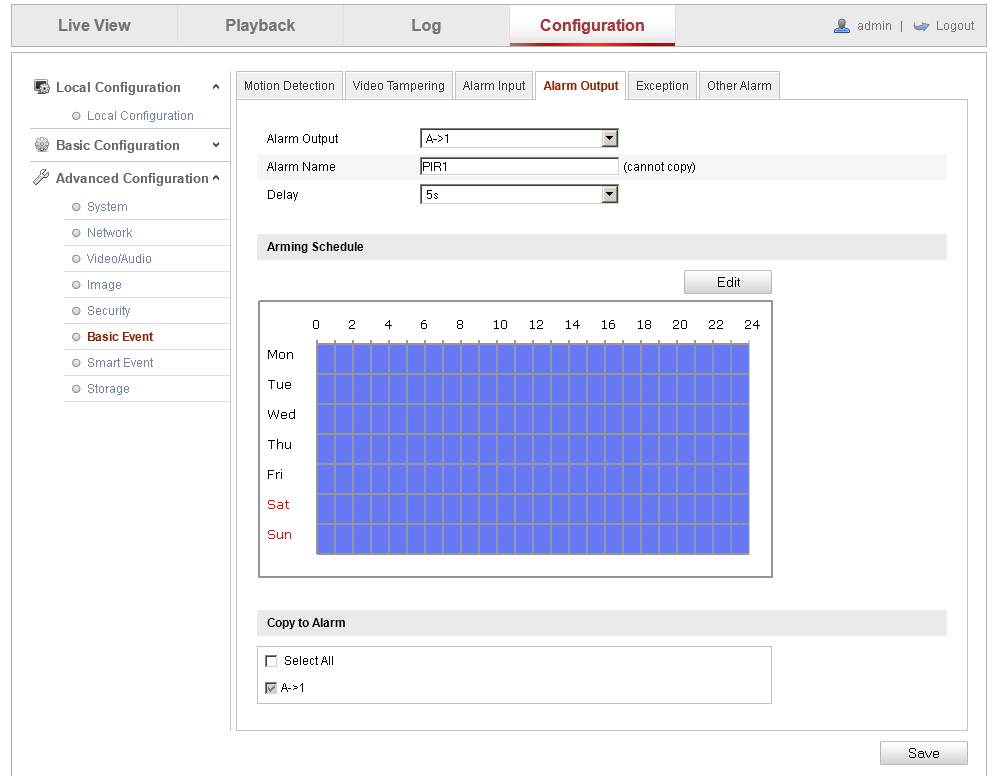998x776 pixels.
Task: Click the Alarm Name text field
Action: 519,167
